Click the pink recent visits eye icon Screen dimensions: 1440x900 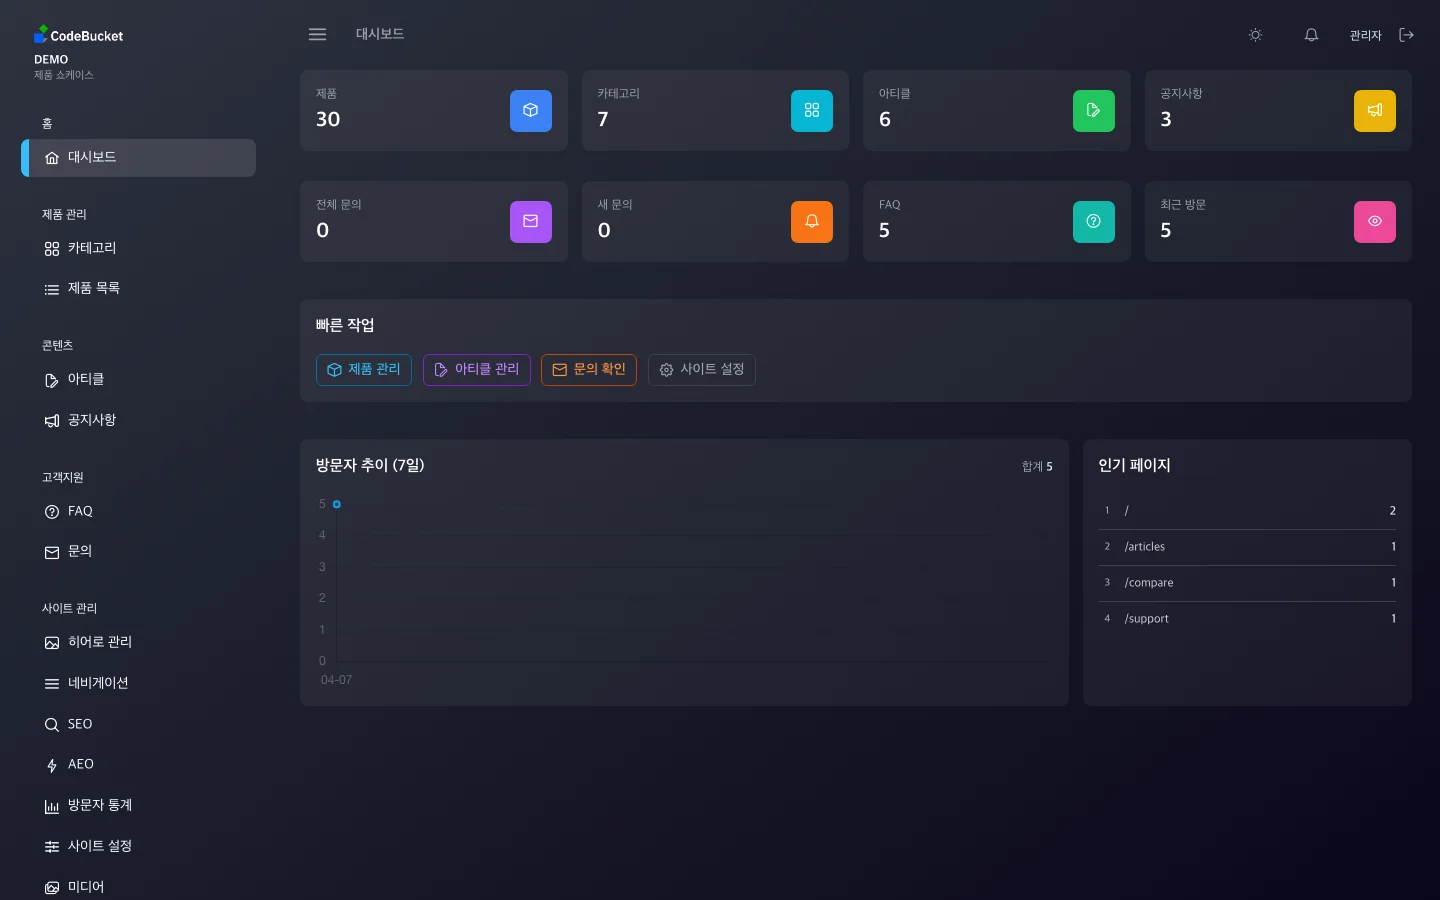point(1374,222)
